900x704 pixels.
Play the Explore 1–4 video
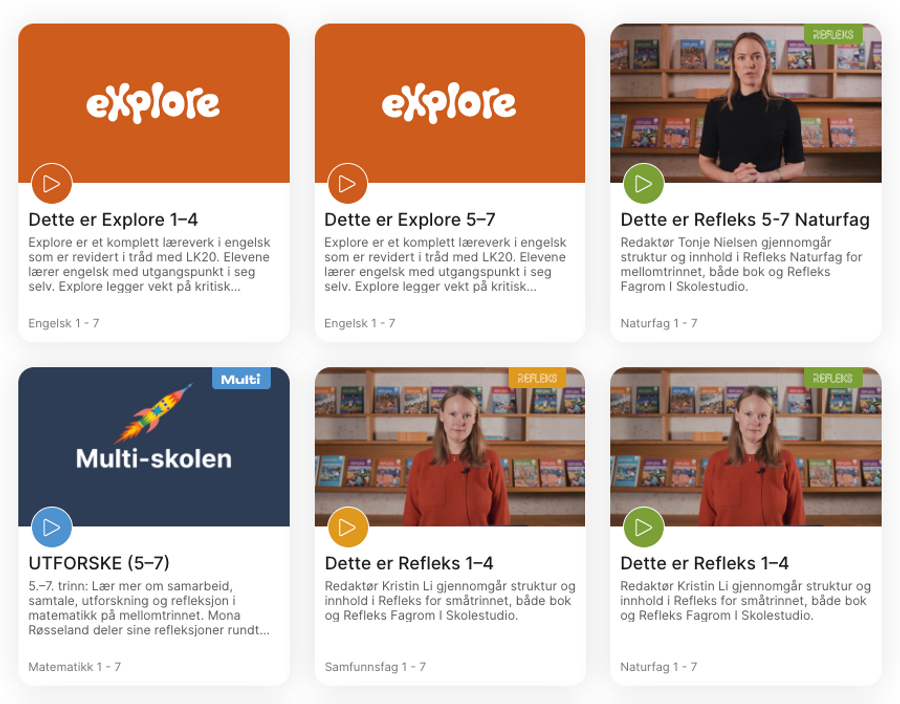click(x=52, y=184)
